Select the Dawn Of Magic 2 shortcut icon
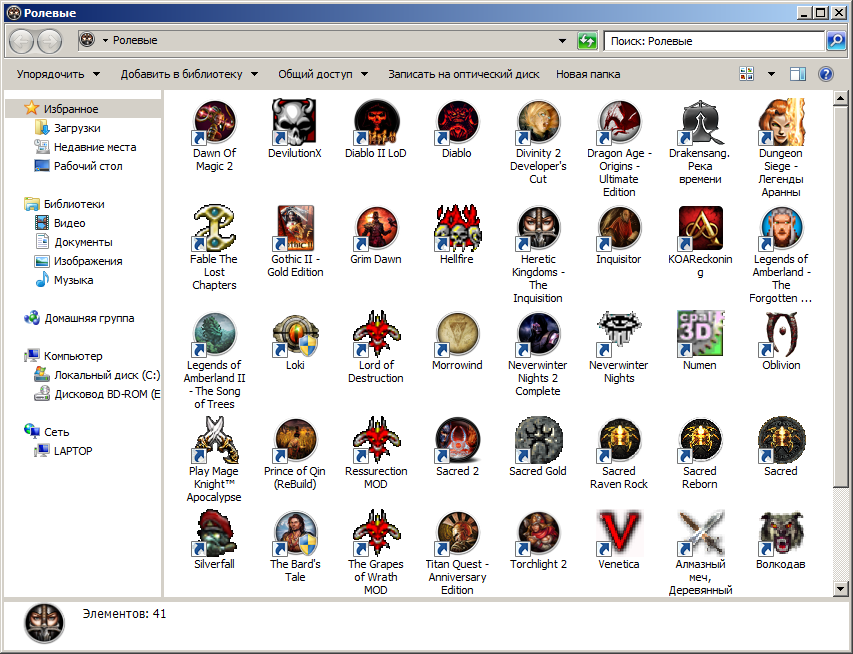 214,122
